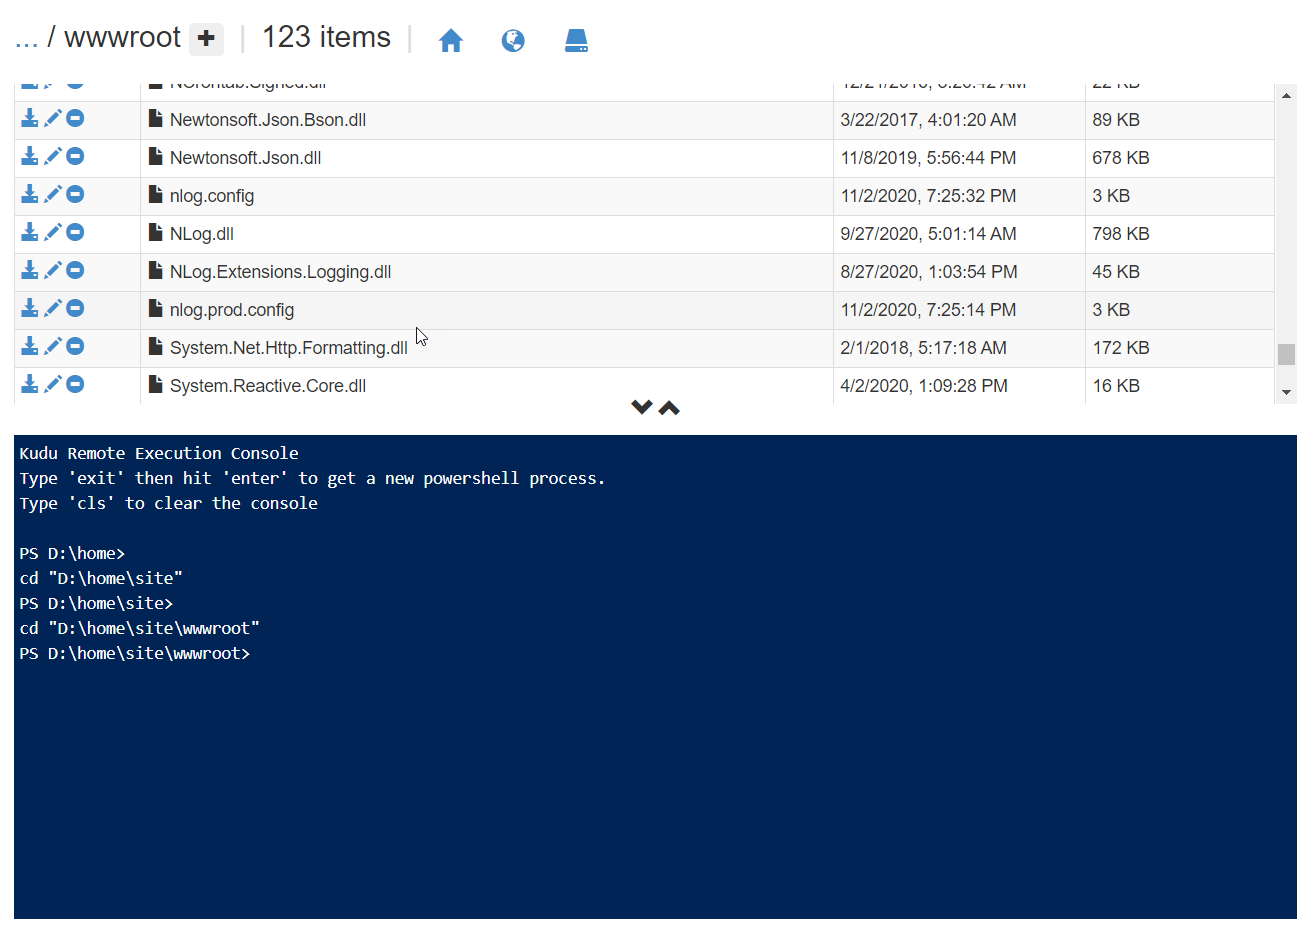Click the wwwroot breadcrumb label
The height and width of the screenshot is (929, 1306).
[x=122, y=38]
